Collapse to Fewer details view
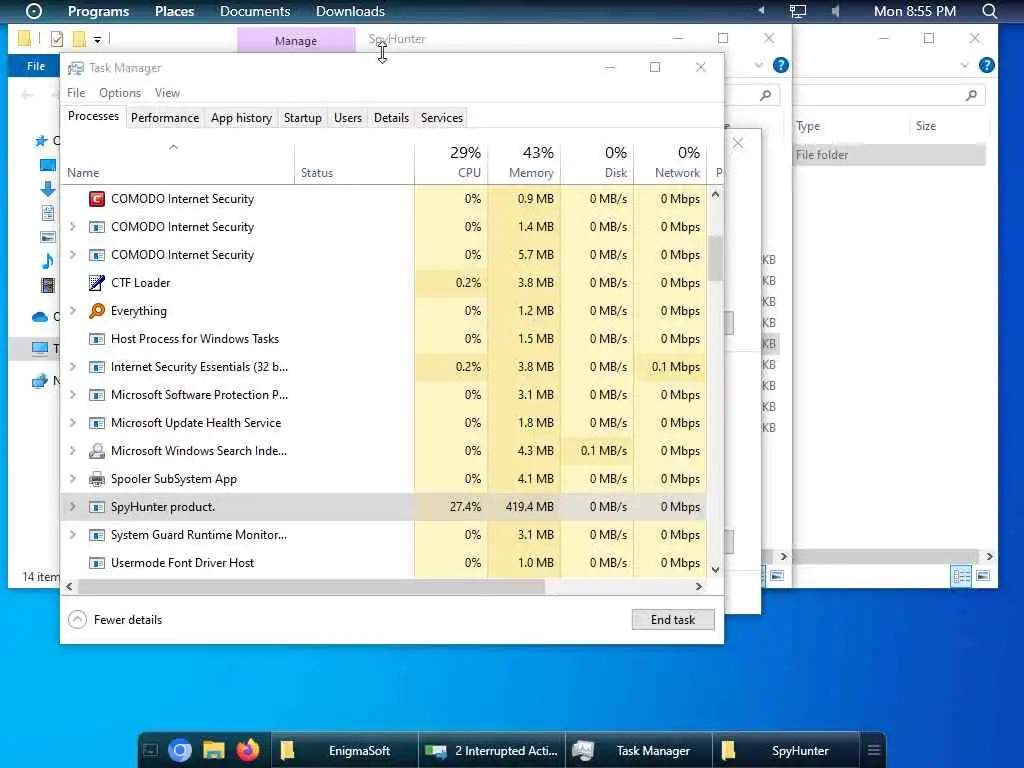This screenshot has height=768, width=1024. 115,620
